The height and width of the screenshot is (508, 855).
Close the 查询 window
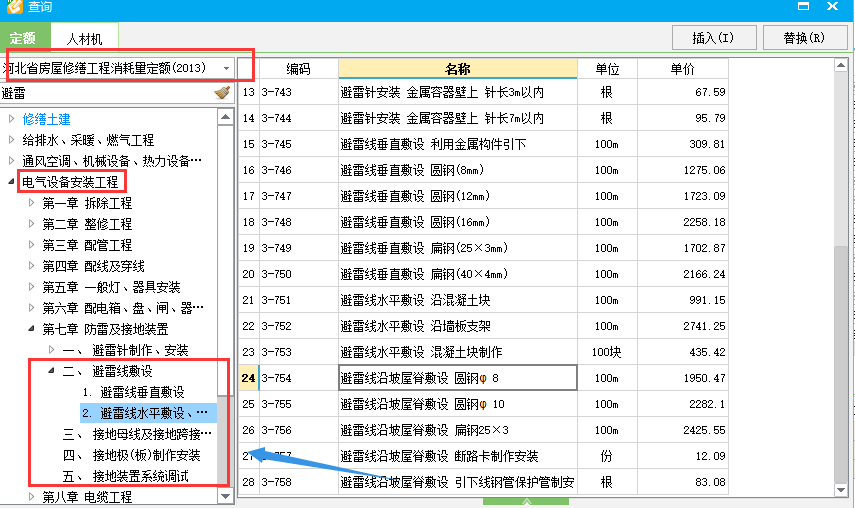[832, 7]
